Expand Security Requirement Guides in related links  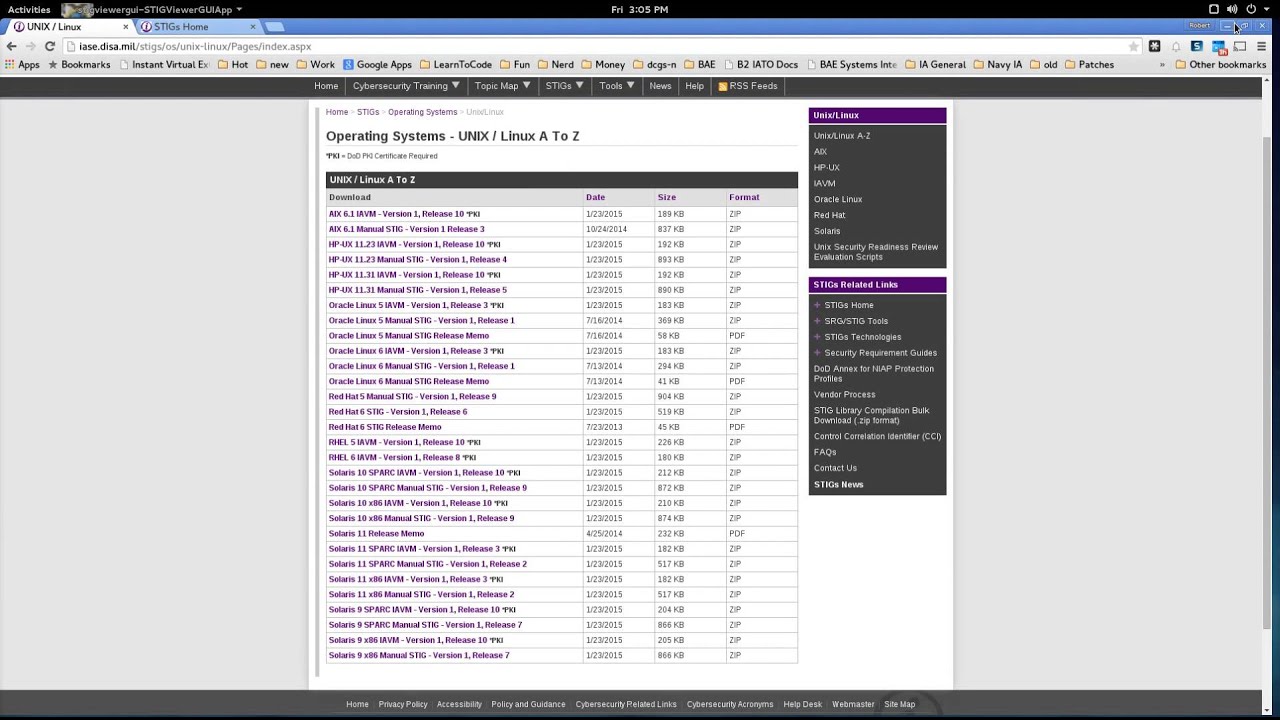[x=817, y=353]
